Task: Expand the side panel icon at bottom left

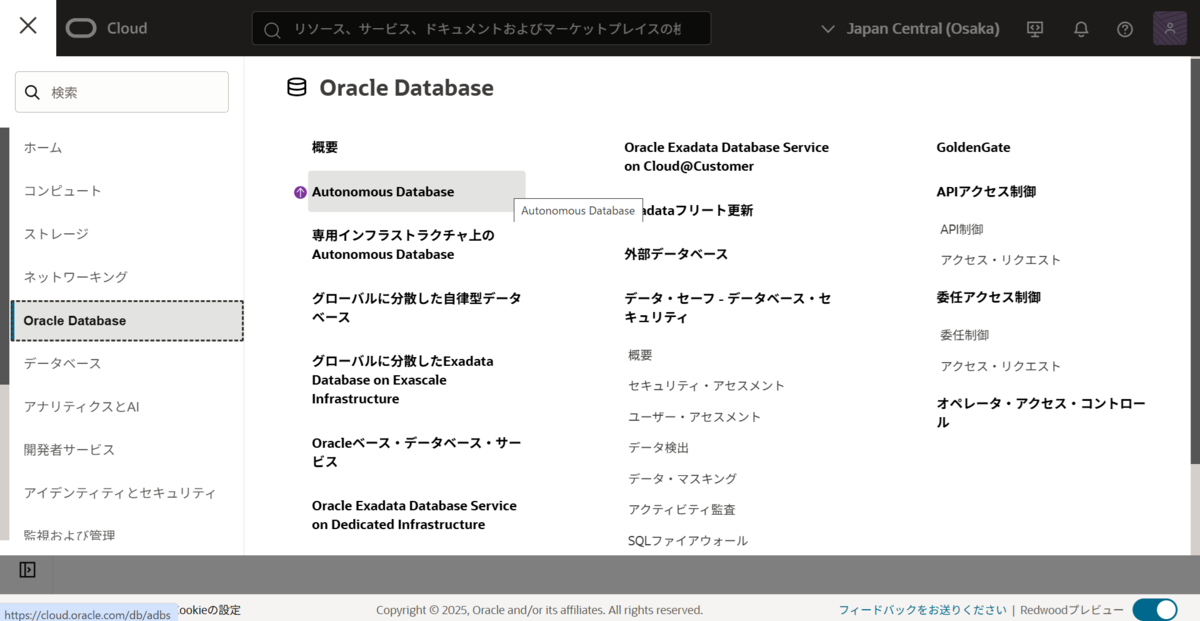Action: pos(28,569)
